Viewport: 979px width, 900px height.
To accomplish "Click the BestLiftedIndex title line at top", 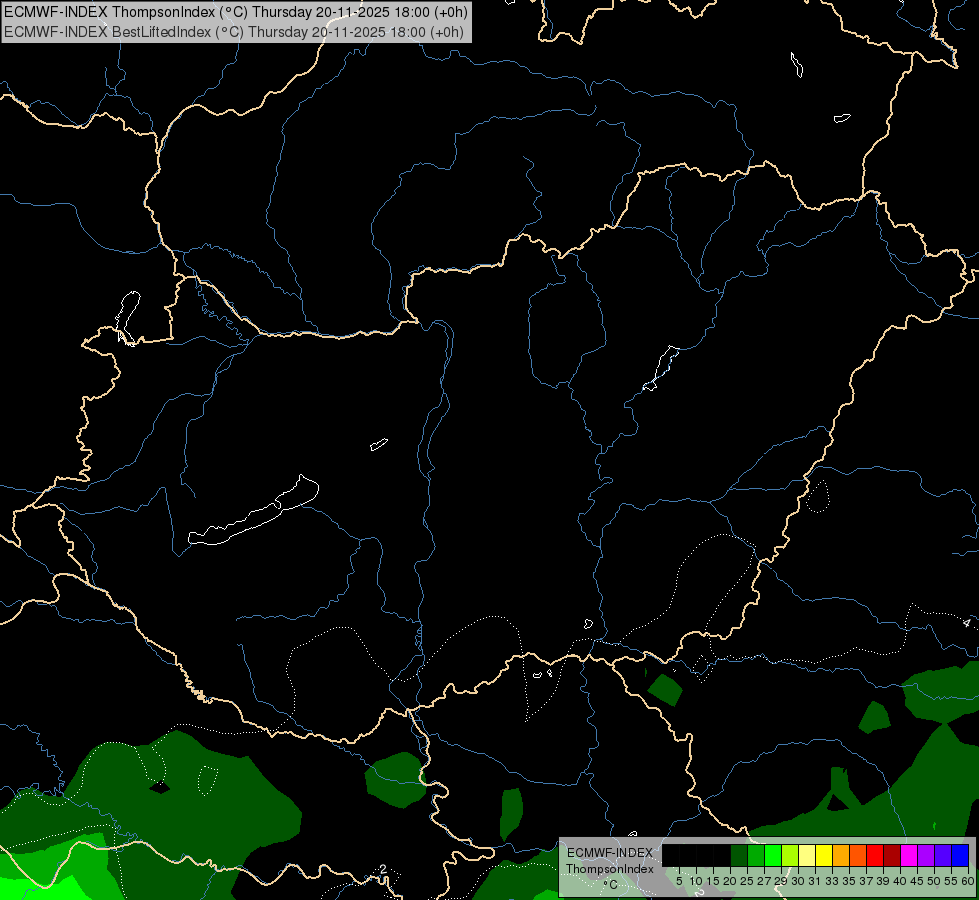I will click(234, 32).
